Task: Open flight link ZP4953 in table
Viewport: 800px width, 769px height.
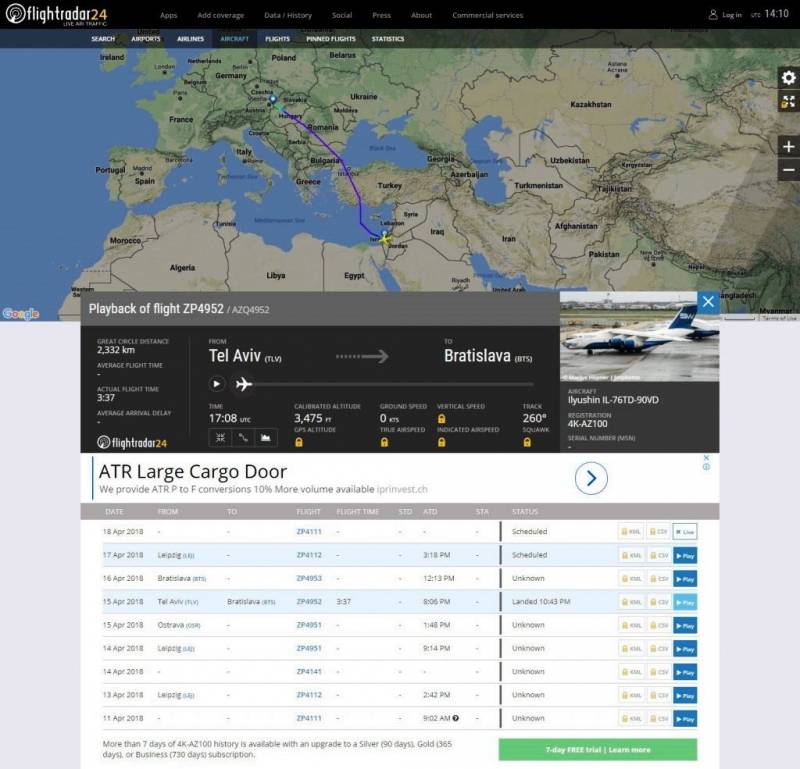Action: point(309,578)
